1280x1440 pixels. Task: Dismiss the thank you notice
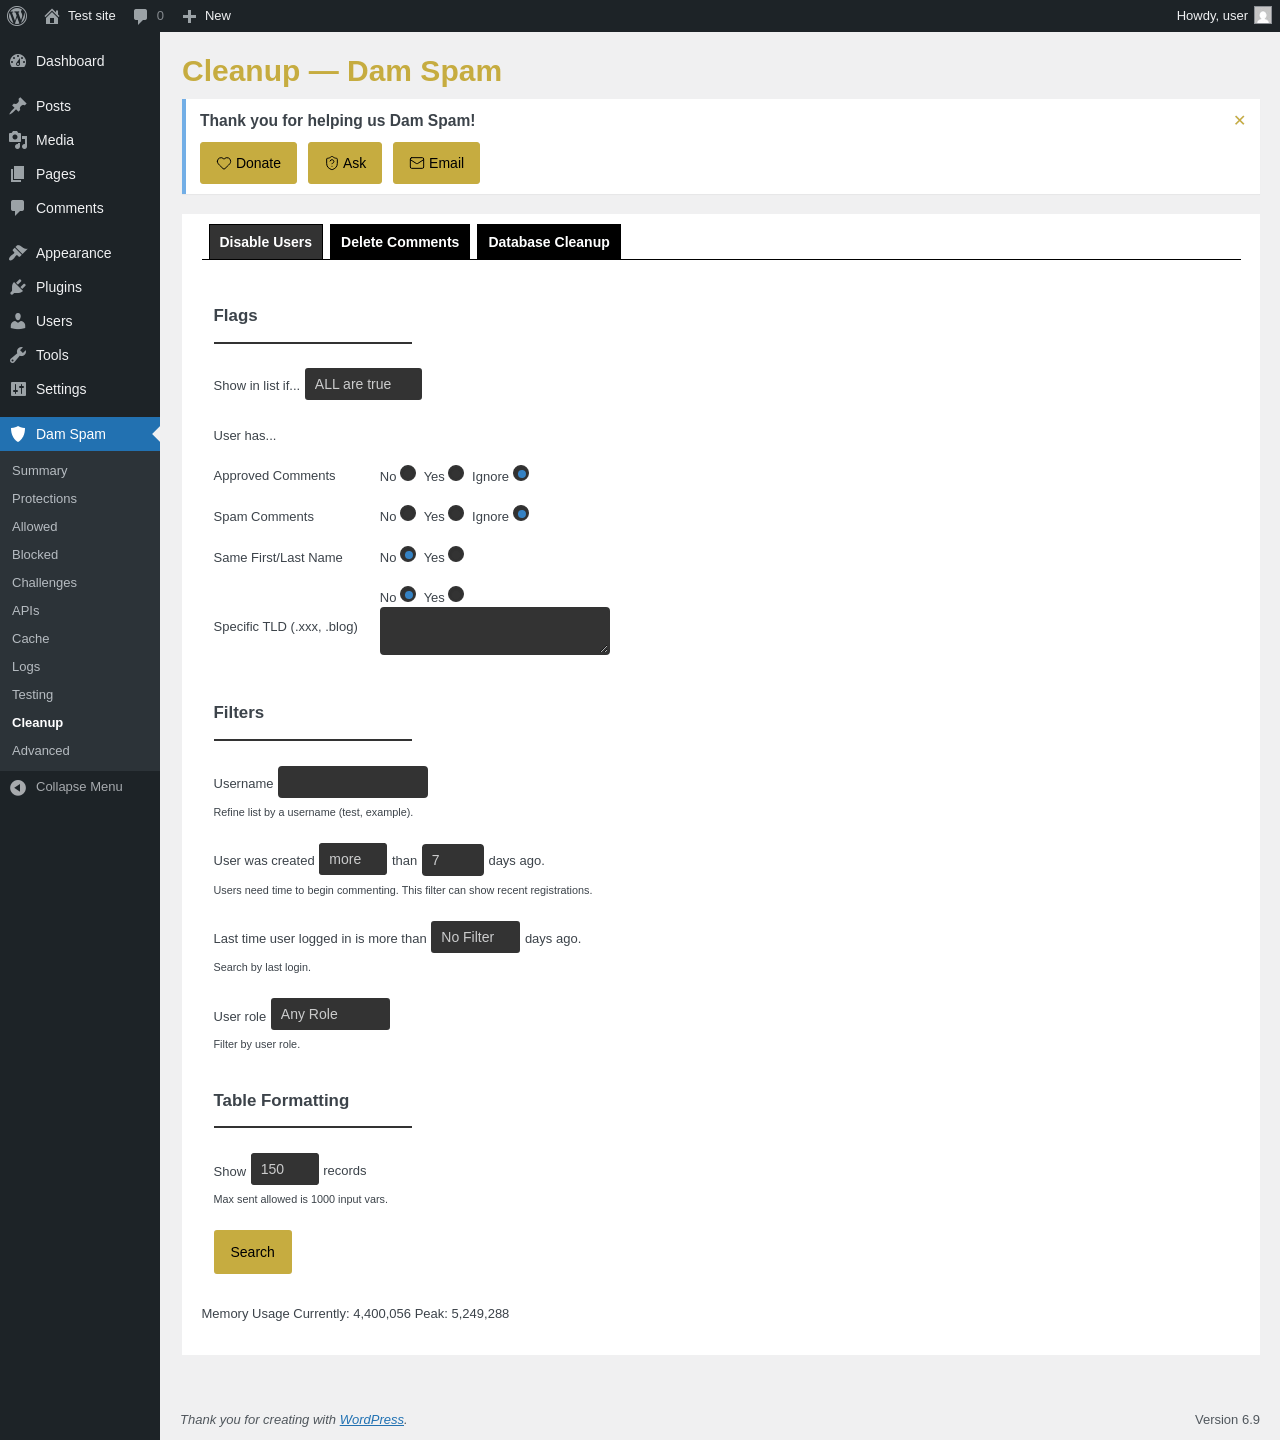[x=1239, y=120]
